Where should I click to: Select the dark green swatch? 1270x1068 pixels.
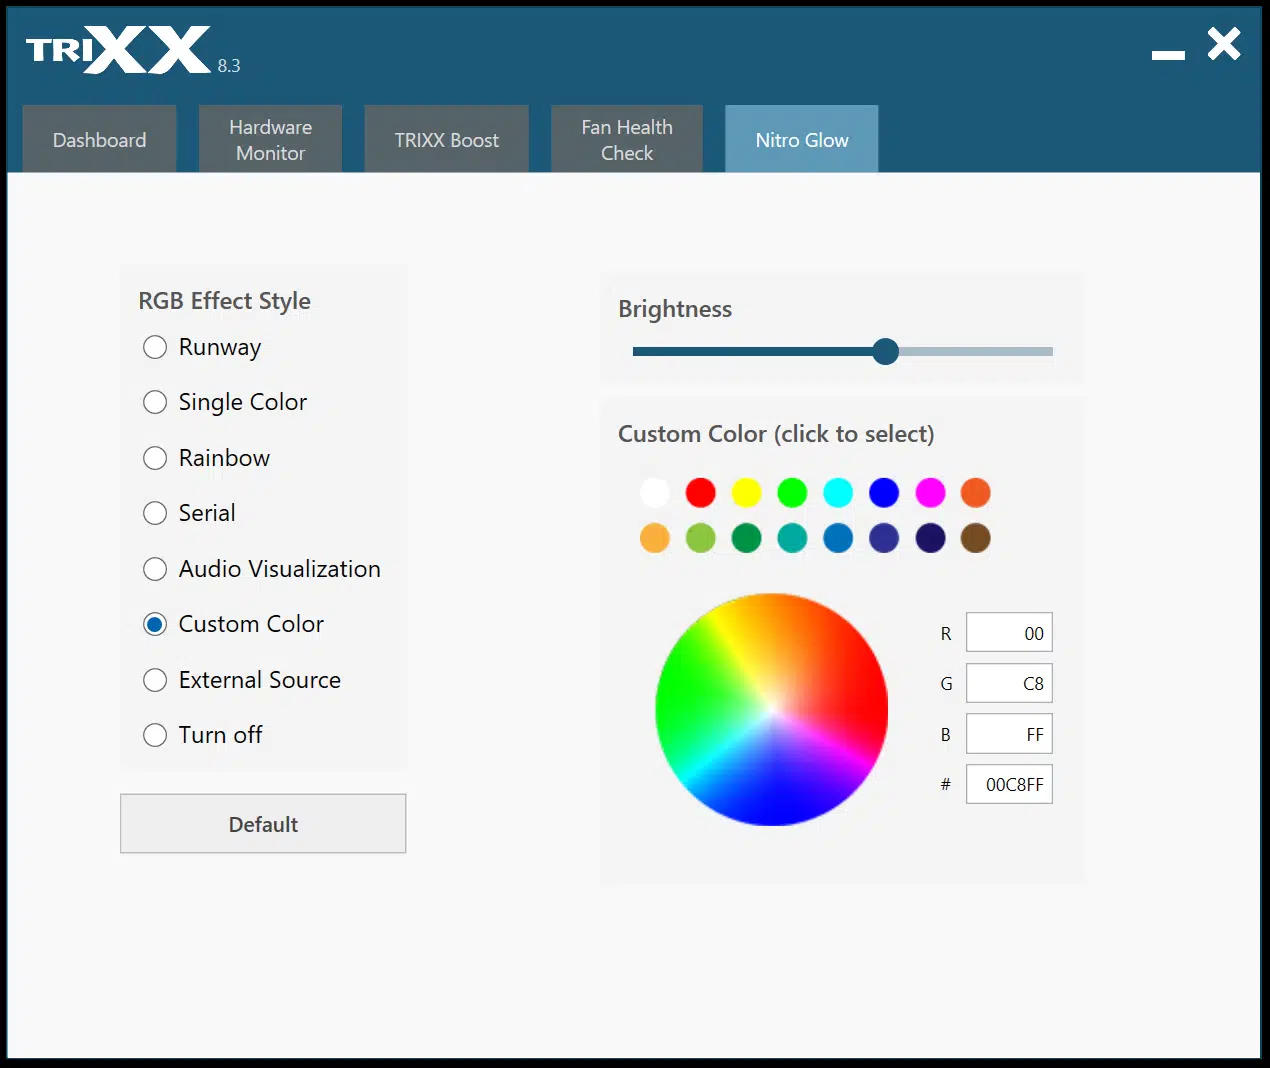pyautogui.click(x=746, y=538)
